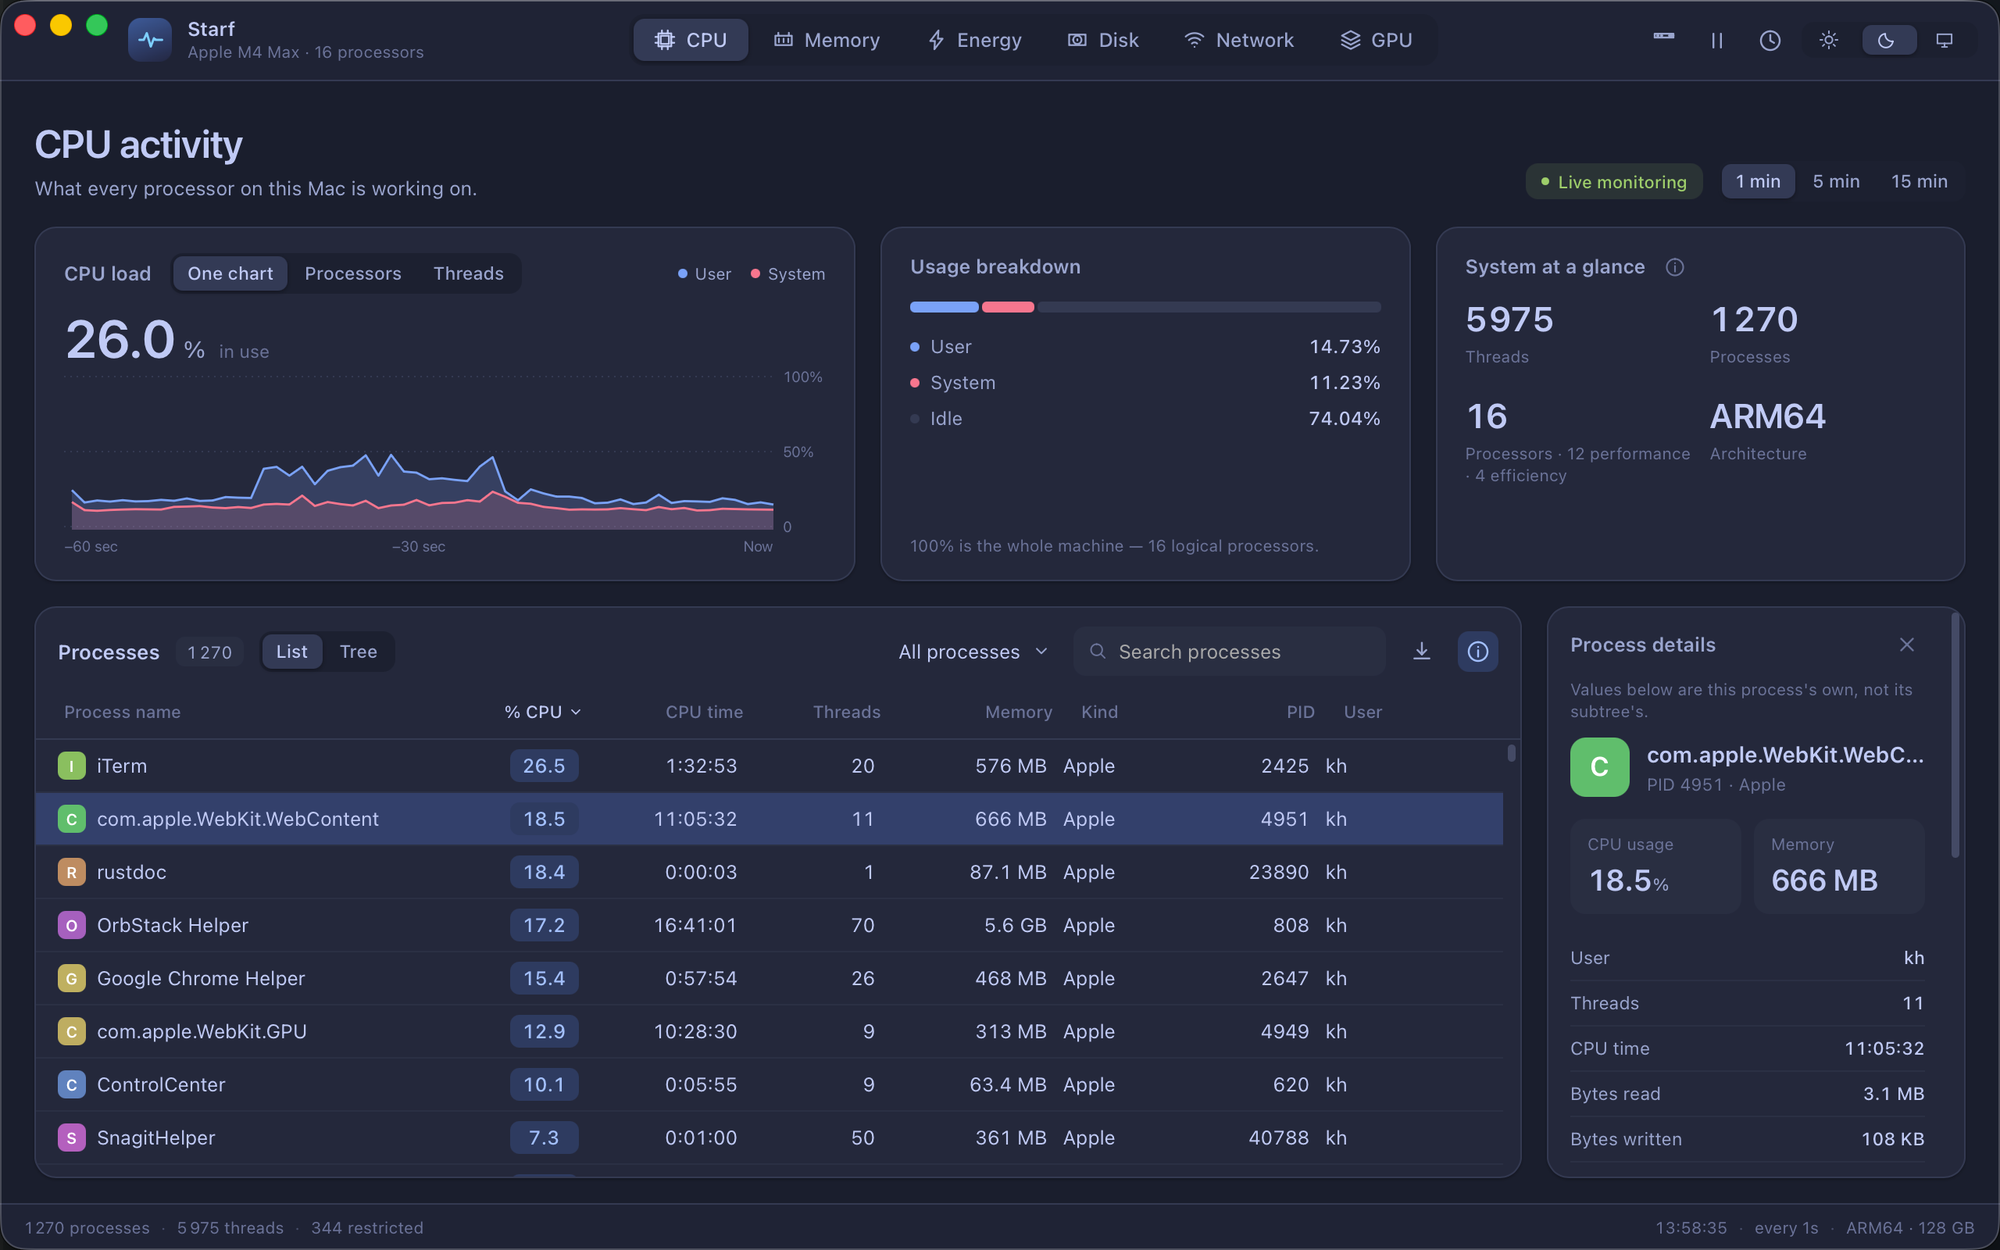Sort by the % CPU column header
This screenshot has width=2000, height=1250.
tap(542, 712)
